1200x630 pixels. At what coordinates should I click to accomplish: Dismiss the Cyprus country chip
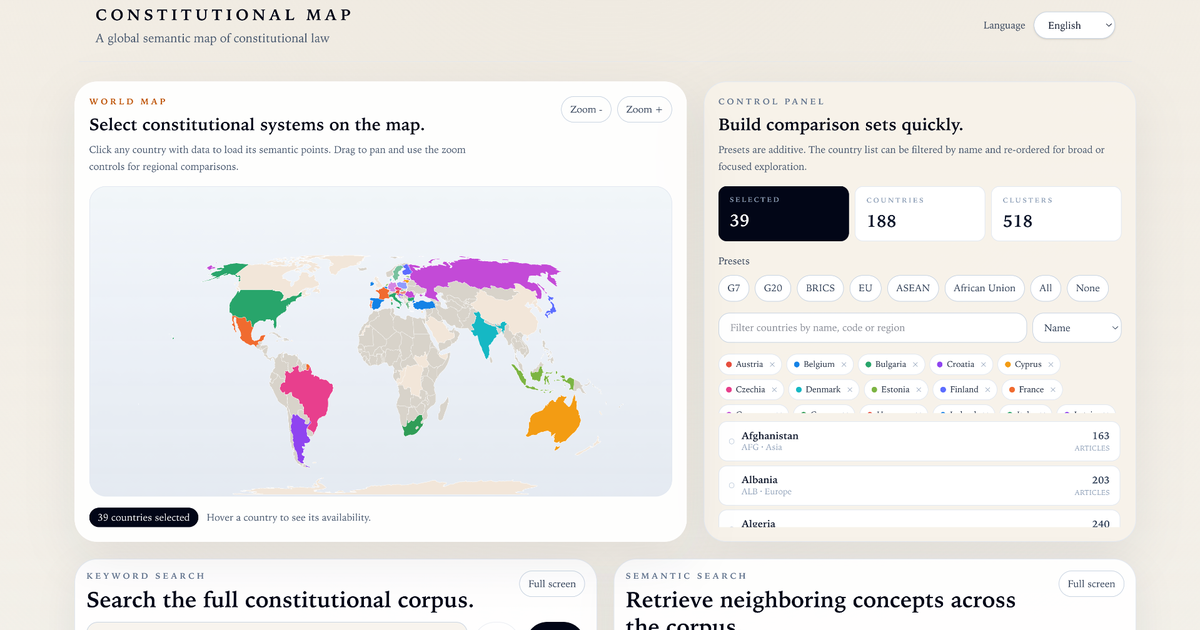(1049, 364)
